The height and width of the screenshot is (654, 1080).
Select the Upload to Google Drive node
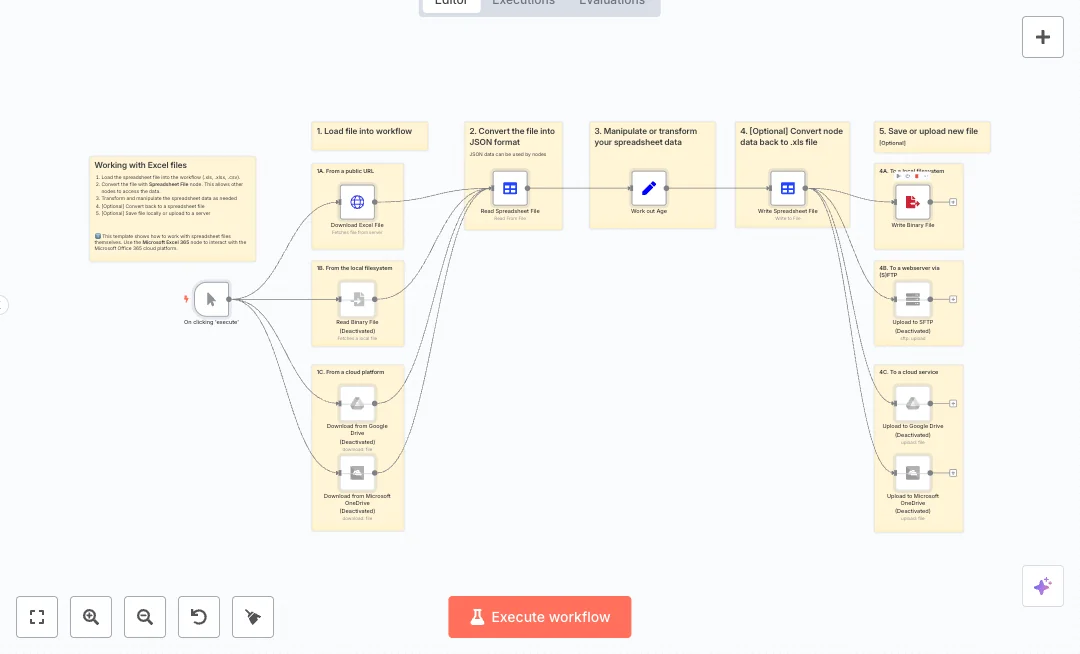pos(912,403)
